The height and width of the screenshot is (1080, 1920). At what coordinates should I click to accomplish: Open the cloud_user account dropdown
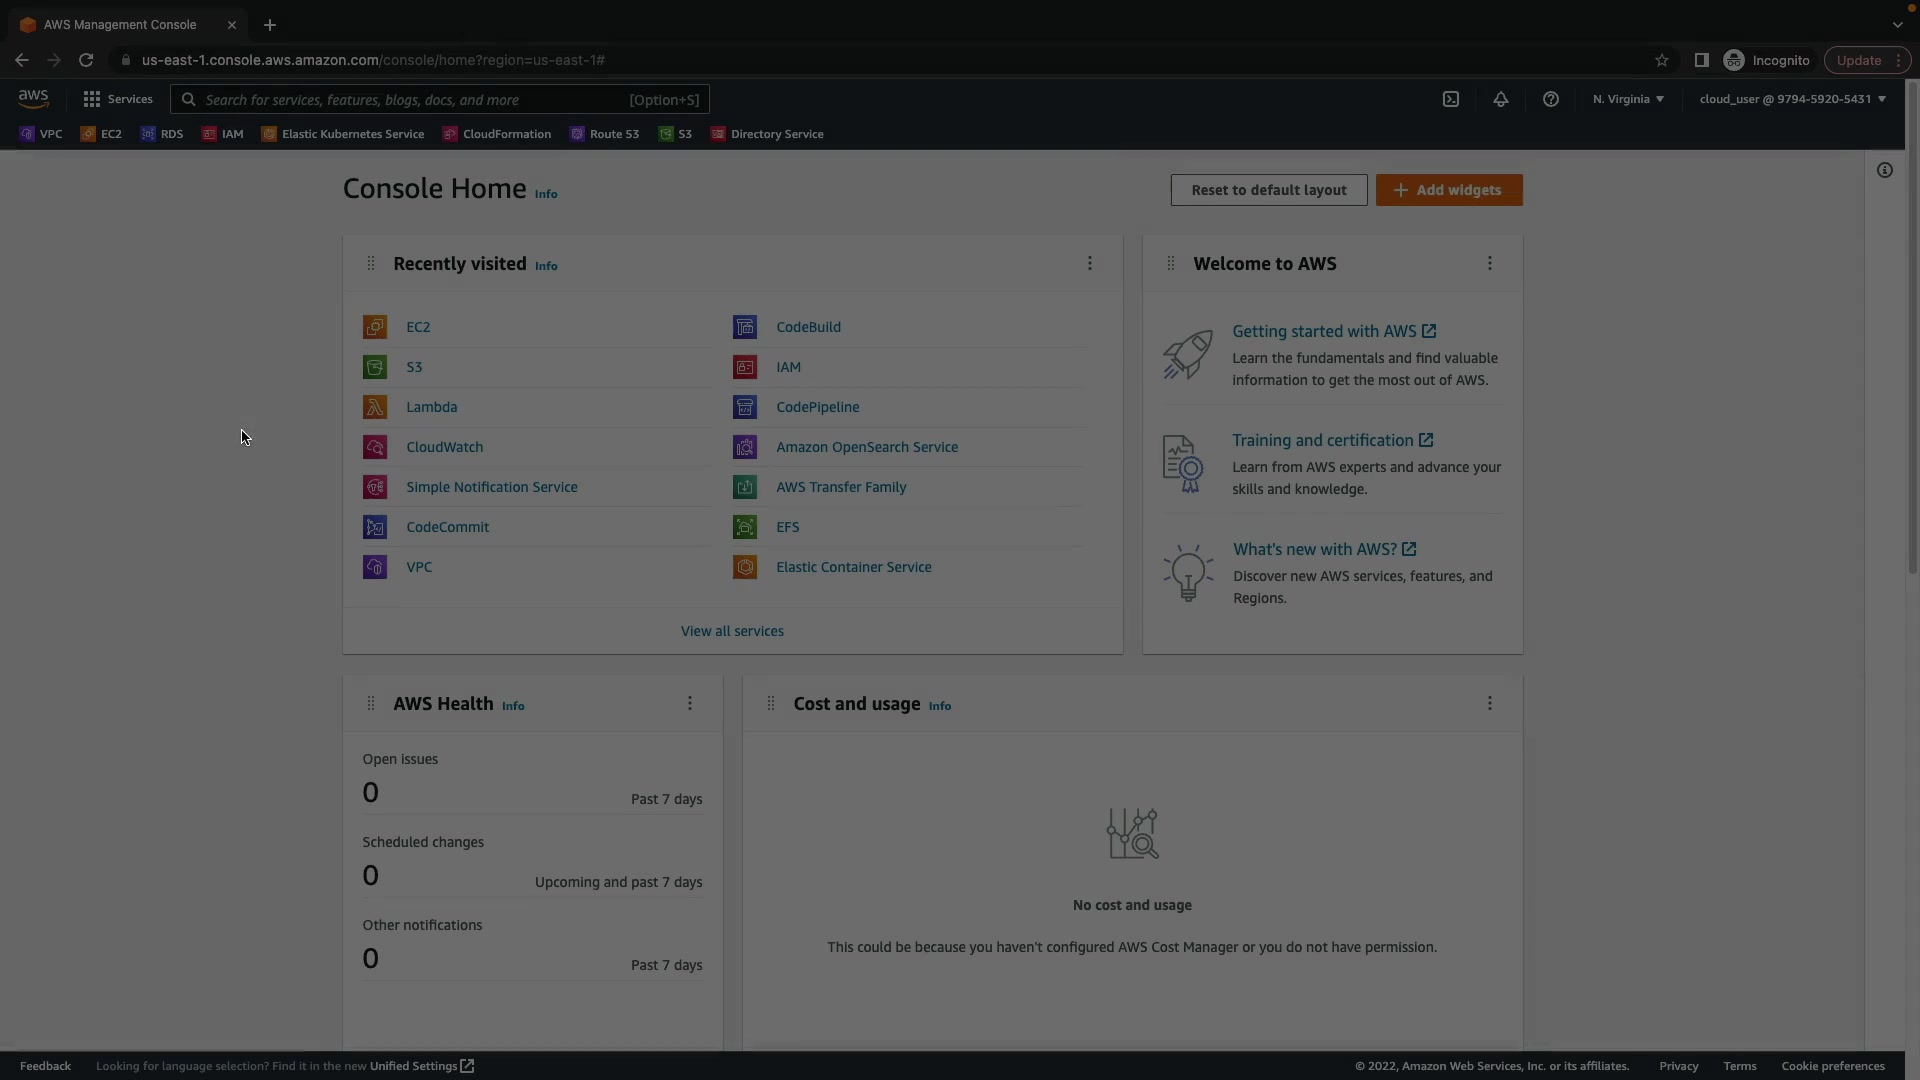[x=1792, y=99]
